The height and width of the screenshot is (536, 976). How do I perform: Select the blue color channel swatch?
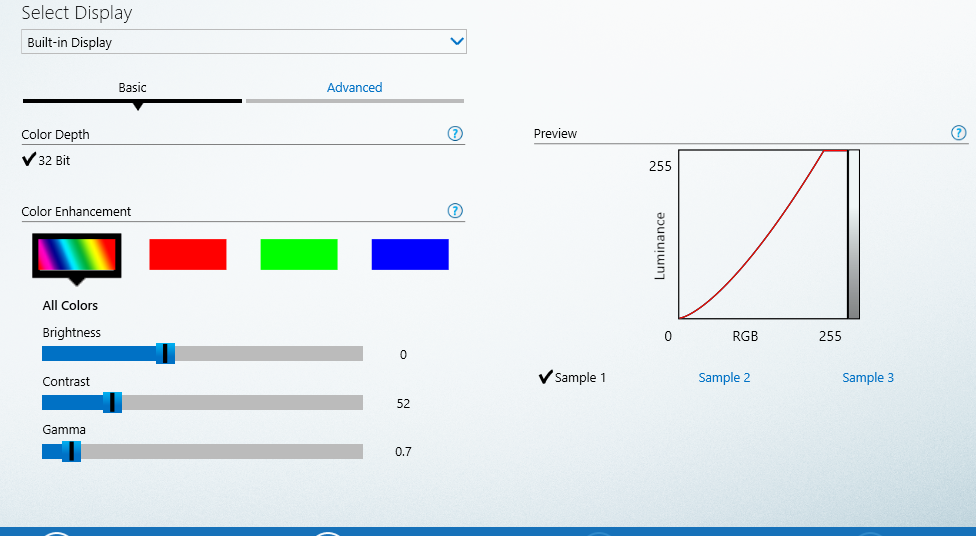[410, 255]
